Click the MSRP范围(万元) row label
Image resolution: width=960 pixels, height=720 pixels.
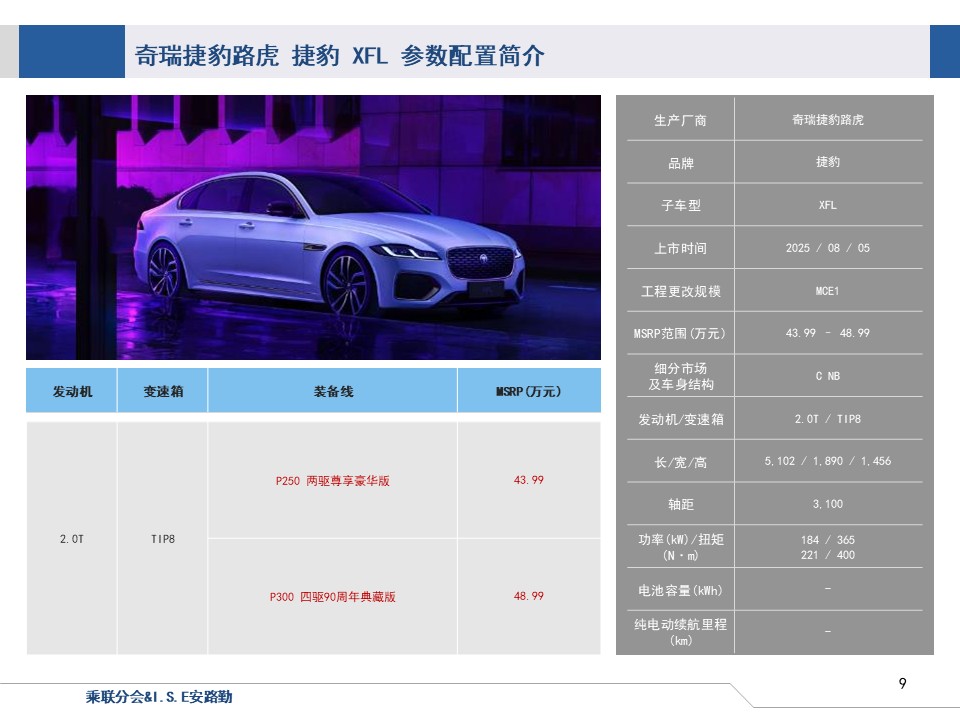point(680,334)
